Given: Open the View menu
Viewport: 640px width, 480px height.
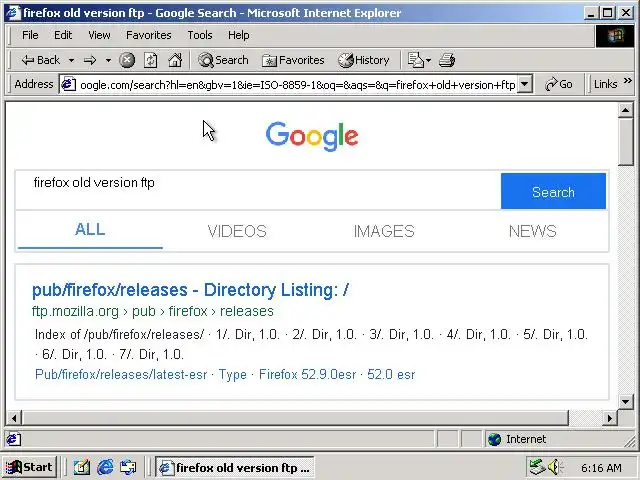Looking at the screenshot, I should click(99, 35).
